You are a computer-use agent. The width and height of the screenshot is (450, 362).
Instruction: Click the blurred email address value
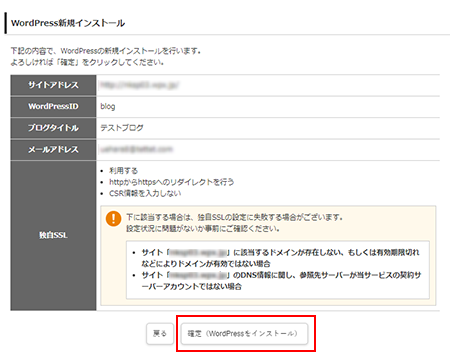(136, 149)
